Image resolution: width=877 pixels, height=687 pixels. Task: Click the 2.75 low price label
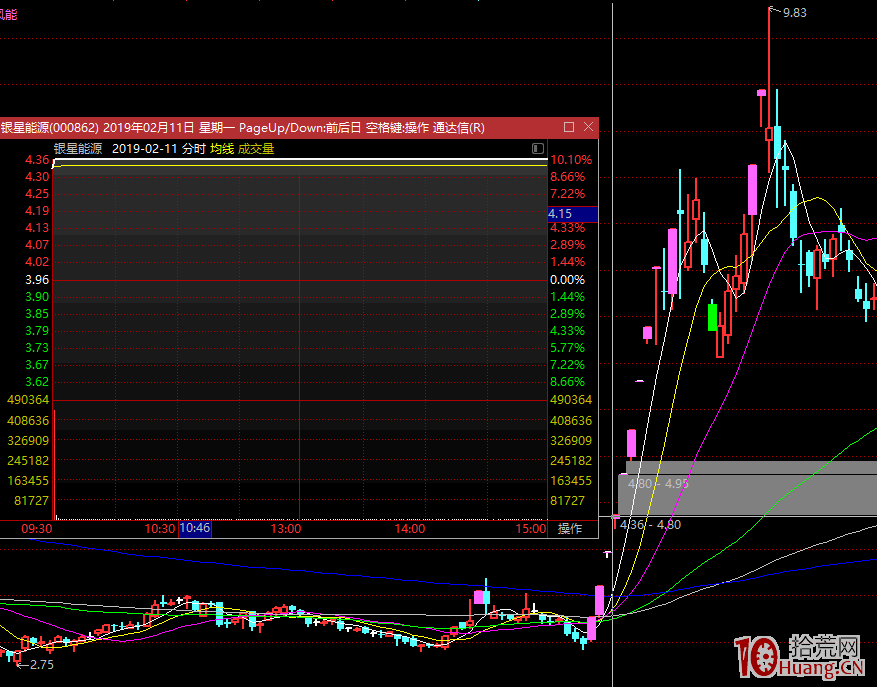point(41,664)
